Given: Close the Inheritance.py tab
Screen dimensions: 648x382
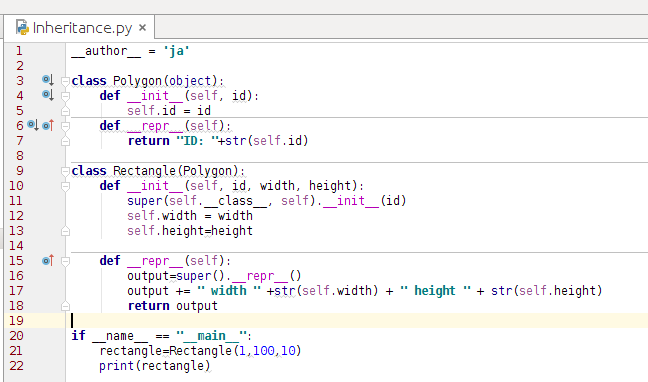Looking at the screenshot, I should pos(143,28).
